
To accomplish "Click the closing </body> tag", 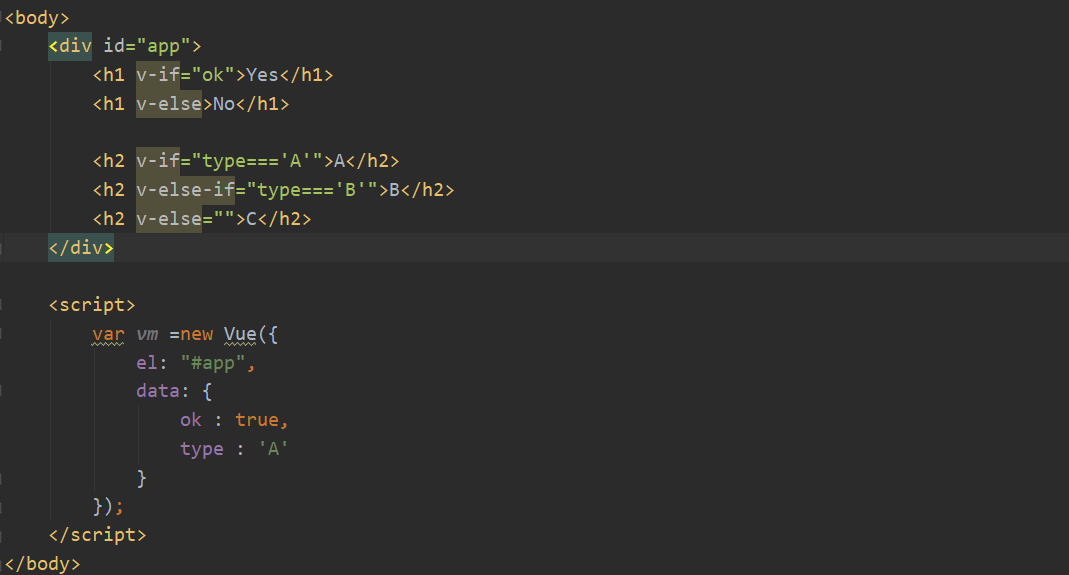I will tap(42, 564).
